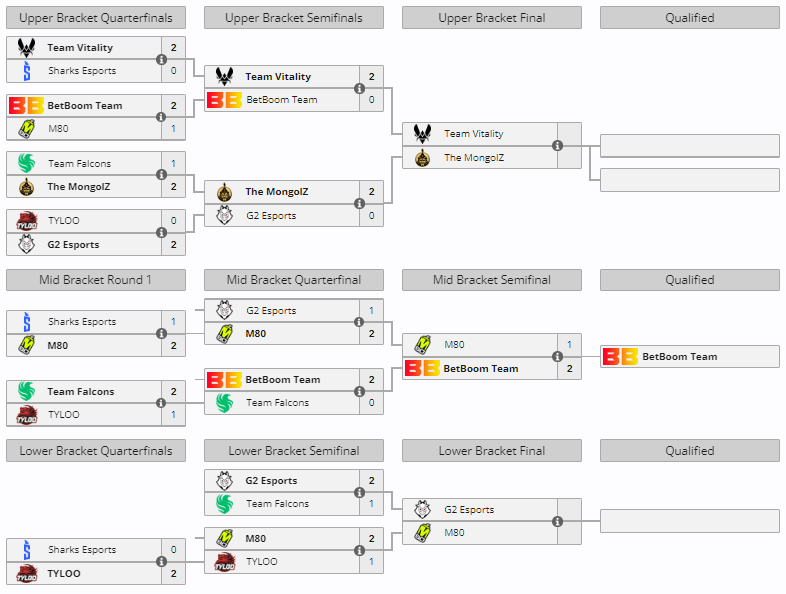Click G2 Esports logo in Mid Bracket Quarterfinal
Image resolution: width=786 pixels, height=594 pixels.
pyautogui.click(x=225, y=311)
